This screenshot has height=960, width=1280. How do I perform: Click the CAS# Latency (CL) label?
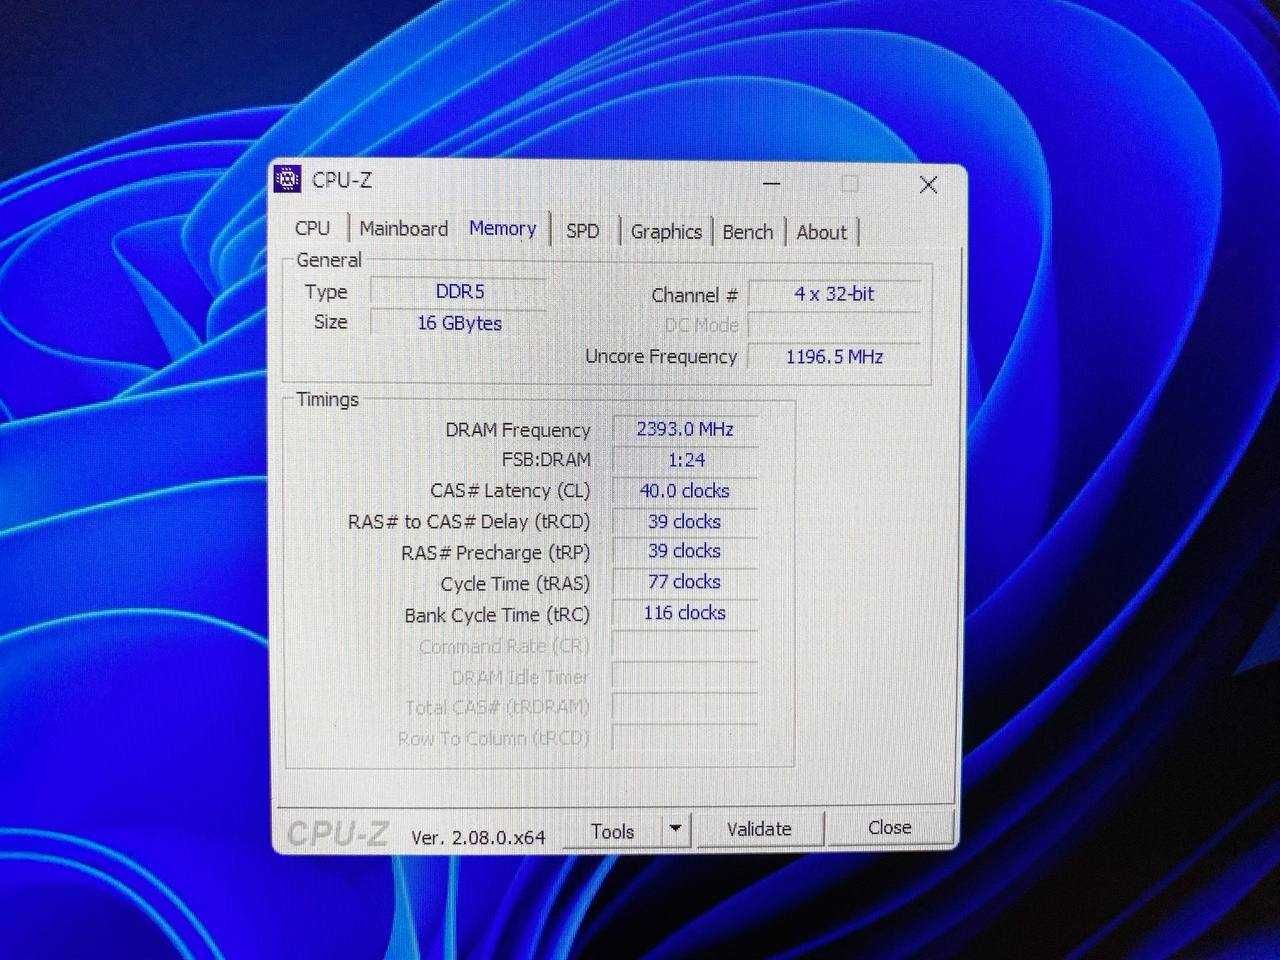510,491
